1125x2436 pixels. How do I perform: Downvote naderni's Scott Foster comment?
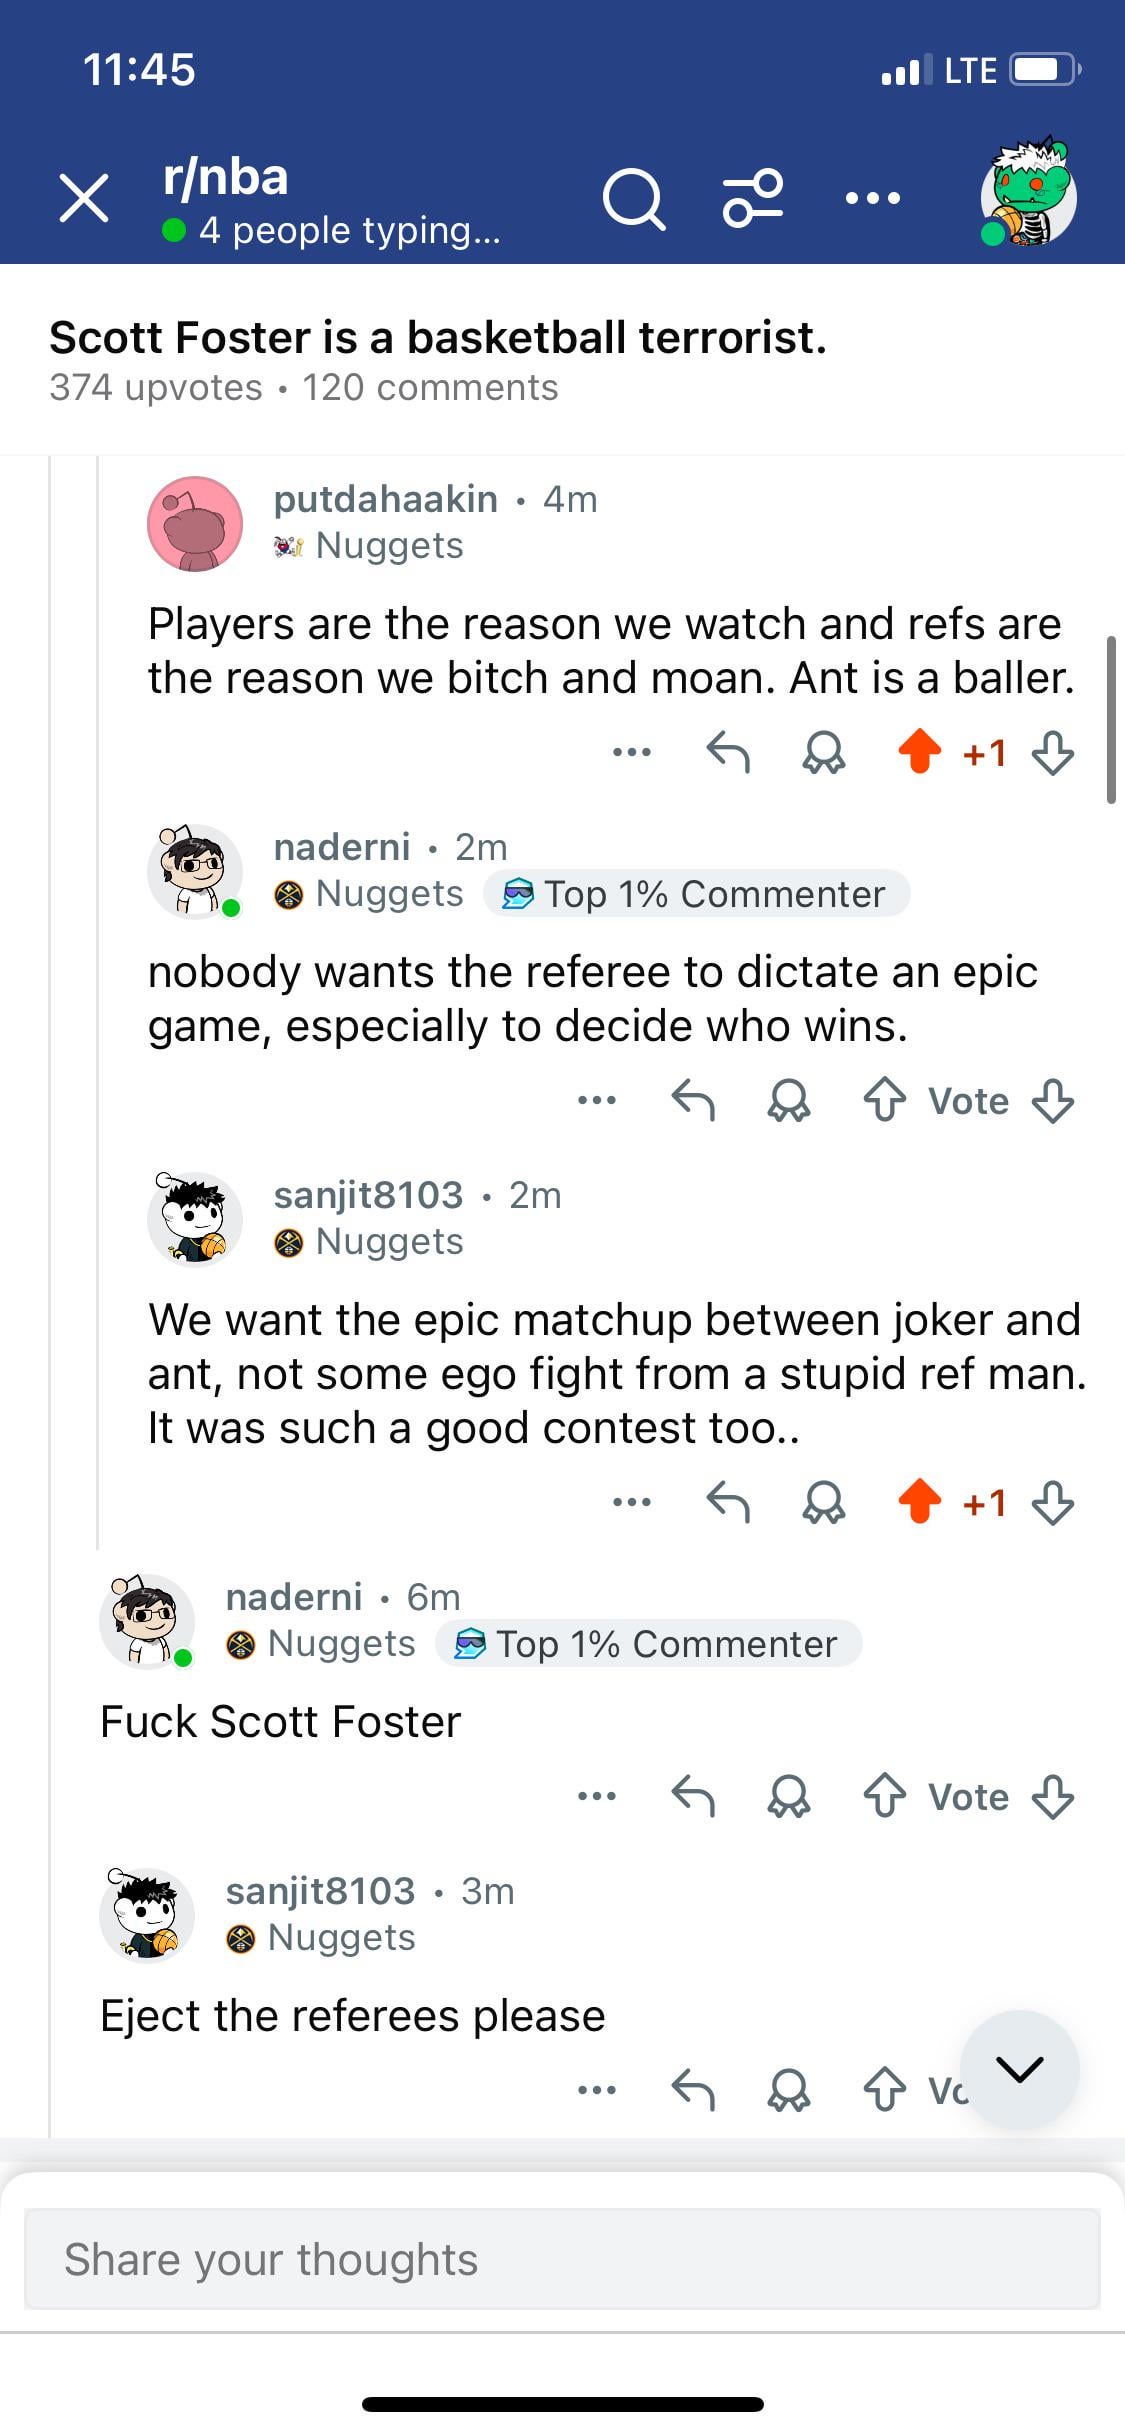pyautogui.click(x=1053, y=1796)
